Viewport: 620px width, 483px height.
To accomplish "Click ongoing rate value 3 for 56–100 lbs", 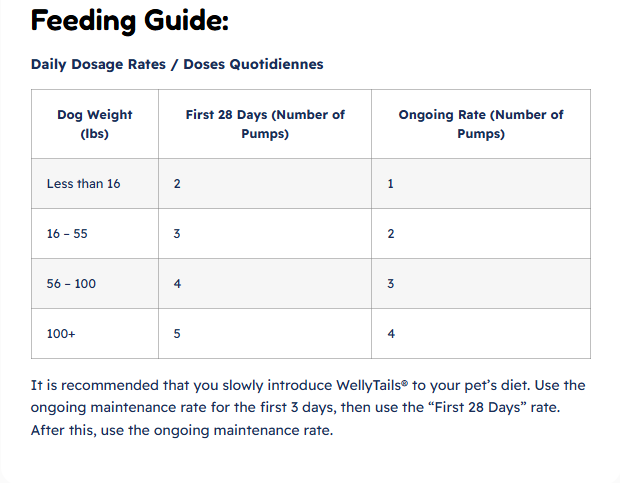I will 481,284.
